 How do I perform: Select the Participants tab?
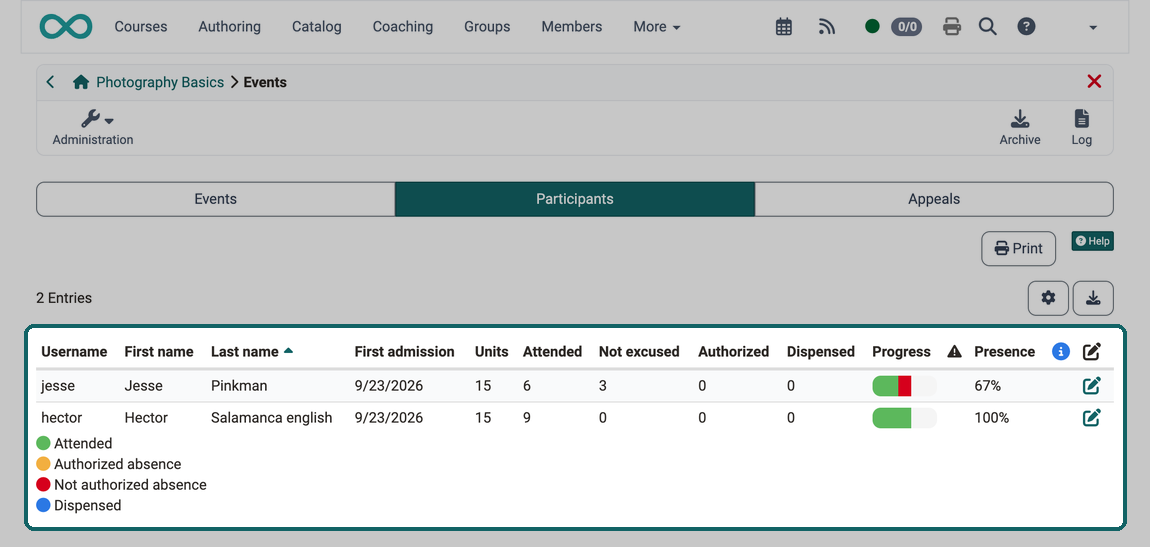575,199
